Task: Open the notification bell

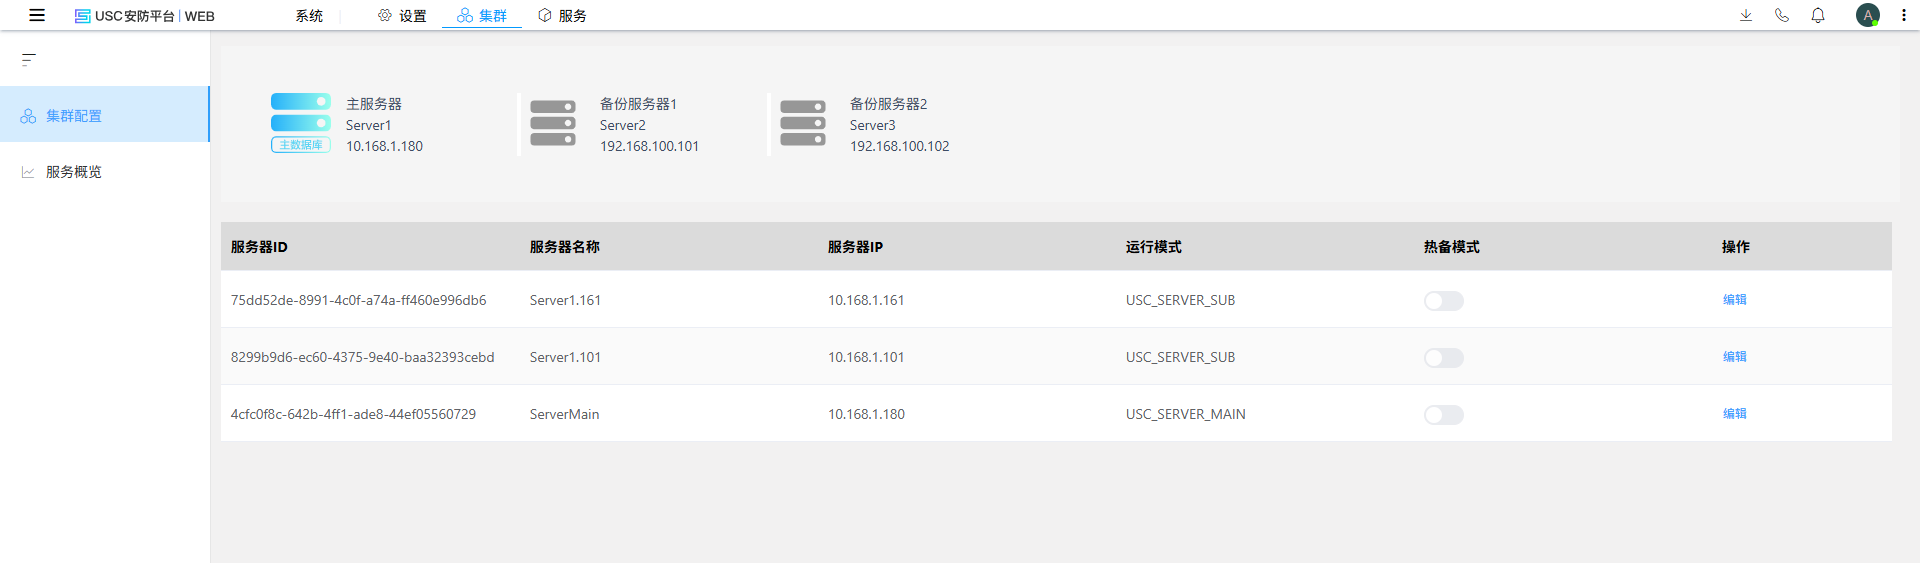Action: pyautogui.click(x=1818, y=15)
